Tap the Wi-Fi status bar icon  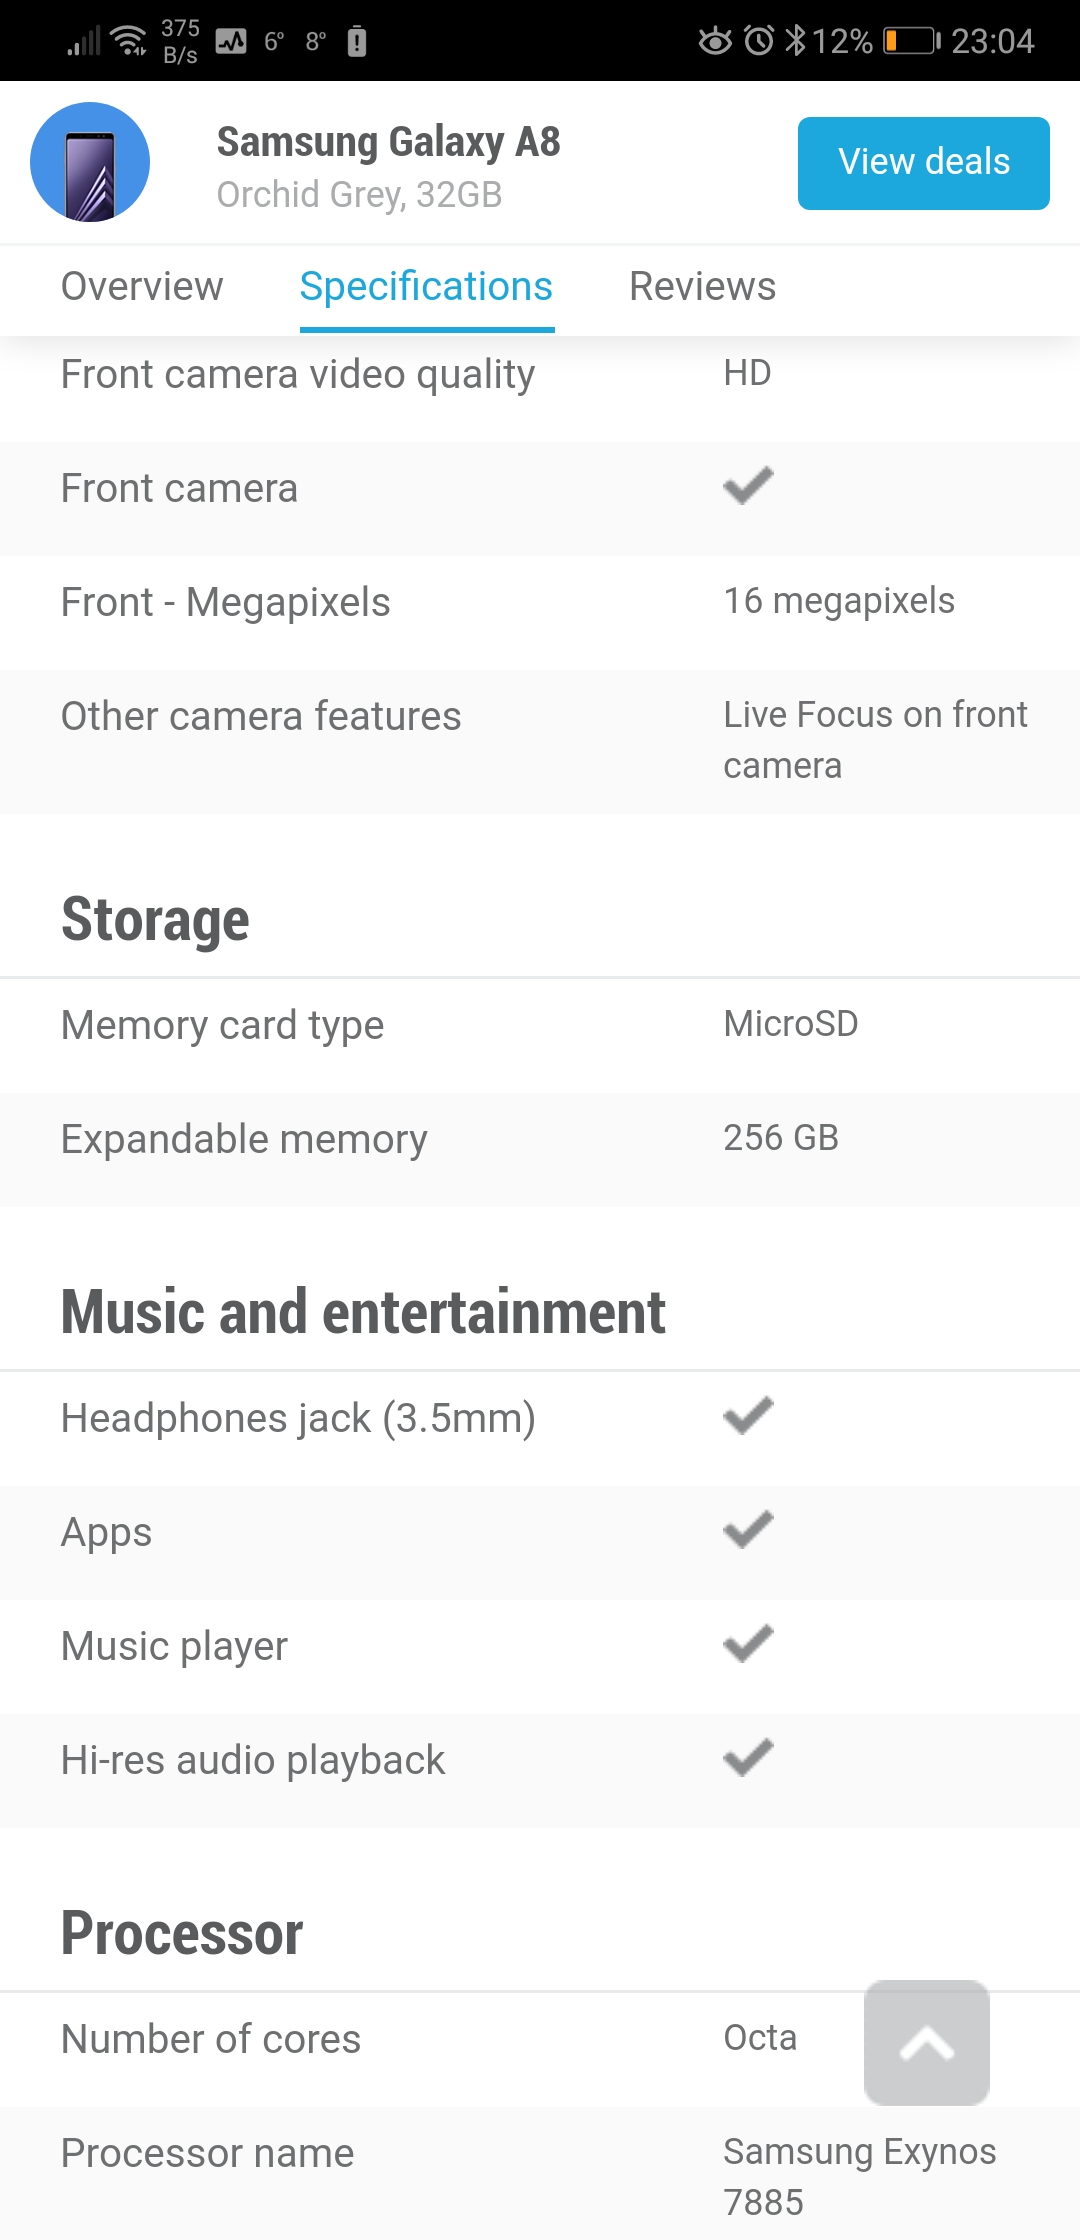129,41
